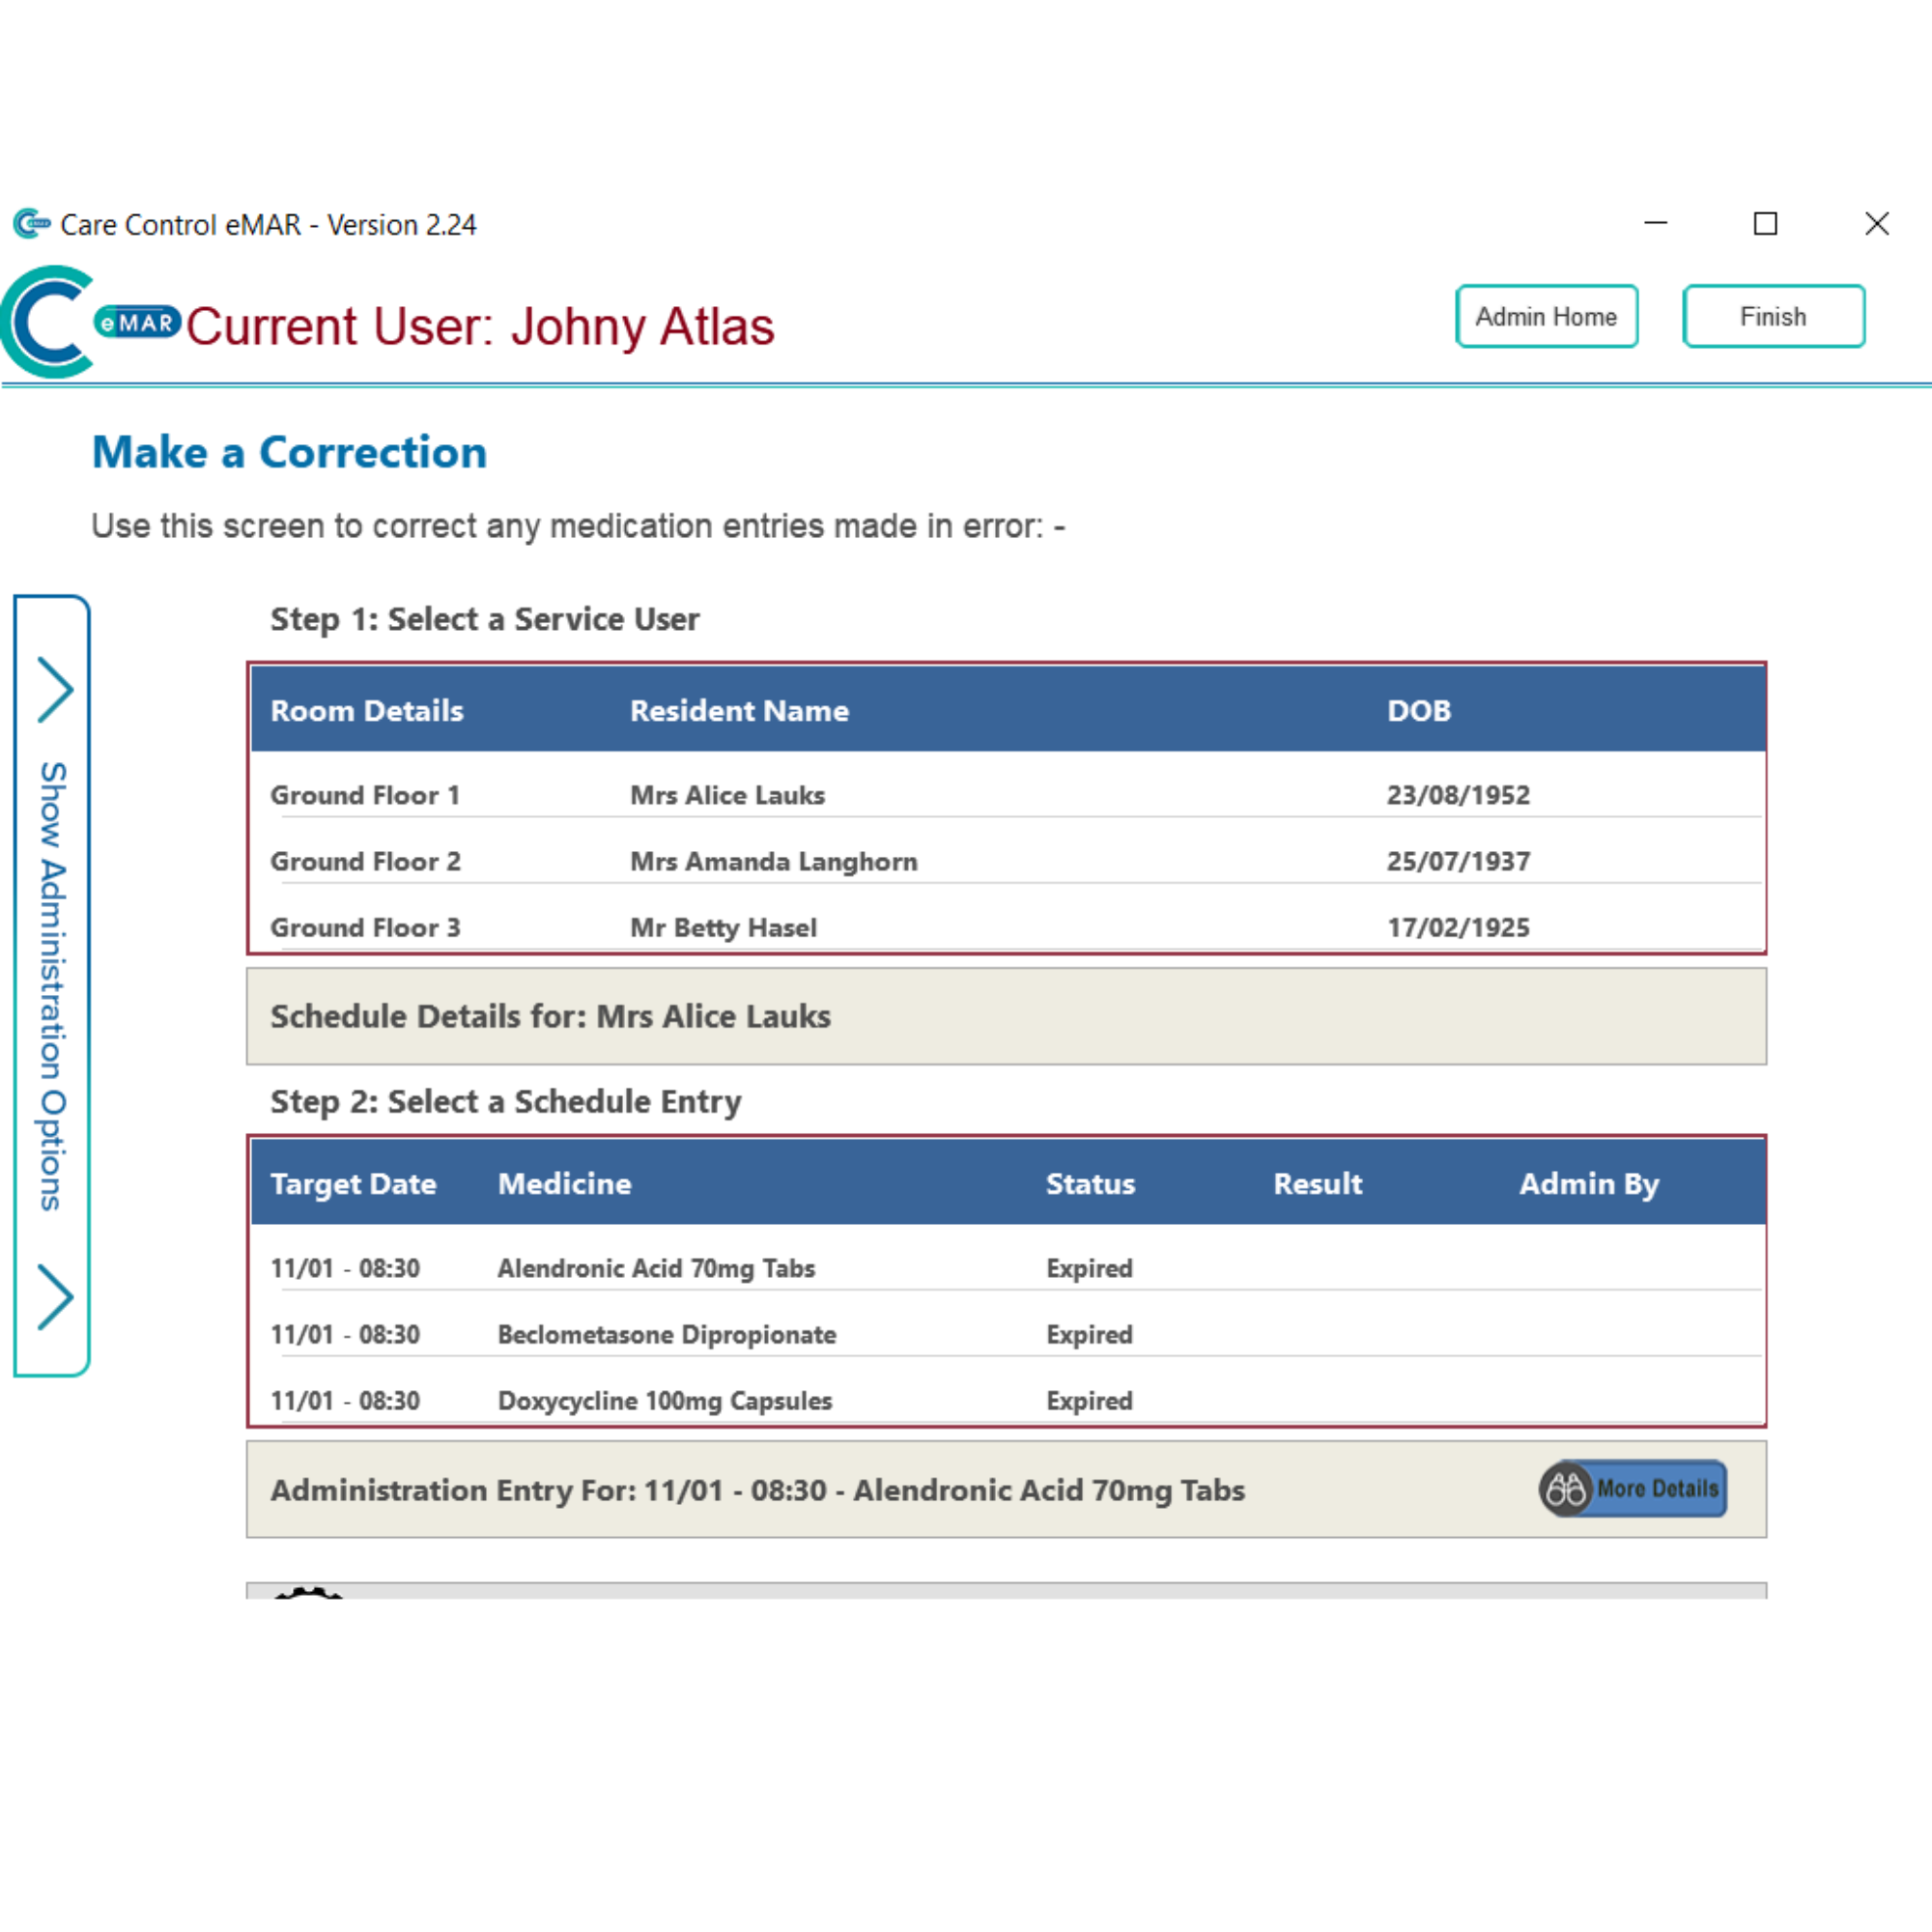Click Result column header
The width and height of the screenshot is (1932, 1932).
coord(1317,1183)
